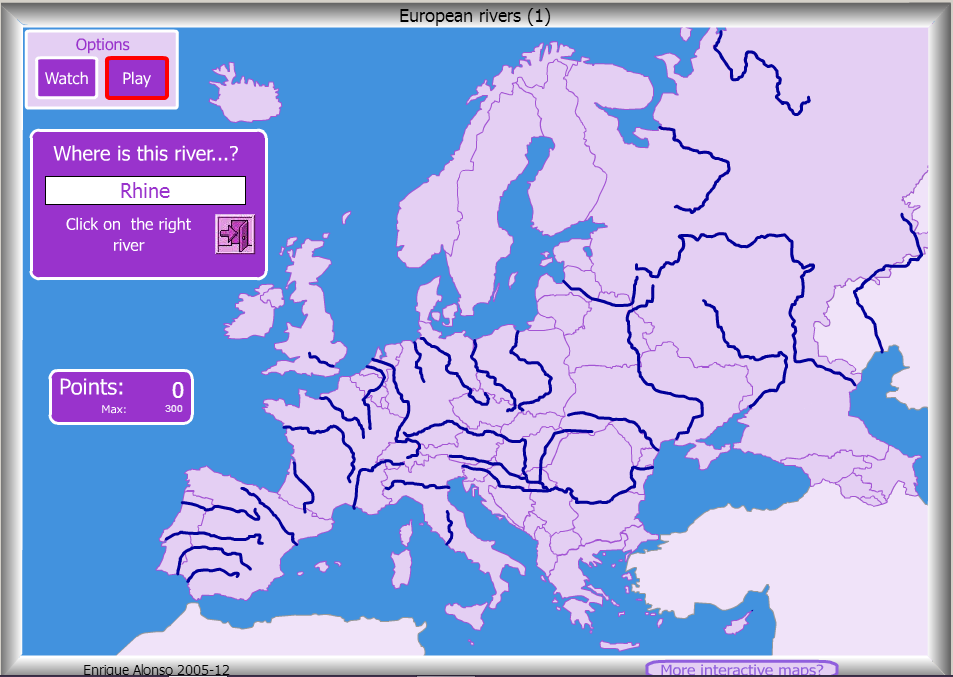Open the More interactive maps link

click(x=741, y=670)
